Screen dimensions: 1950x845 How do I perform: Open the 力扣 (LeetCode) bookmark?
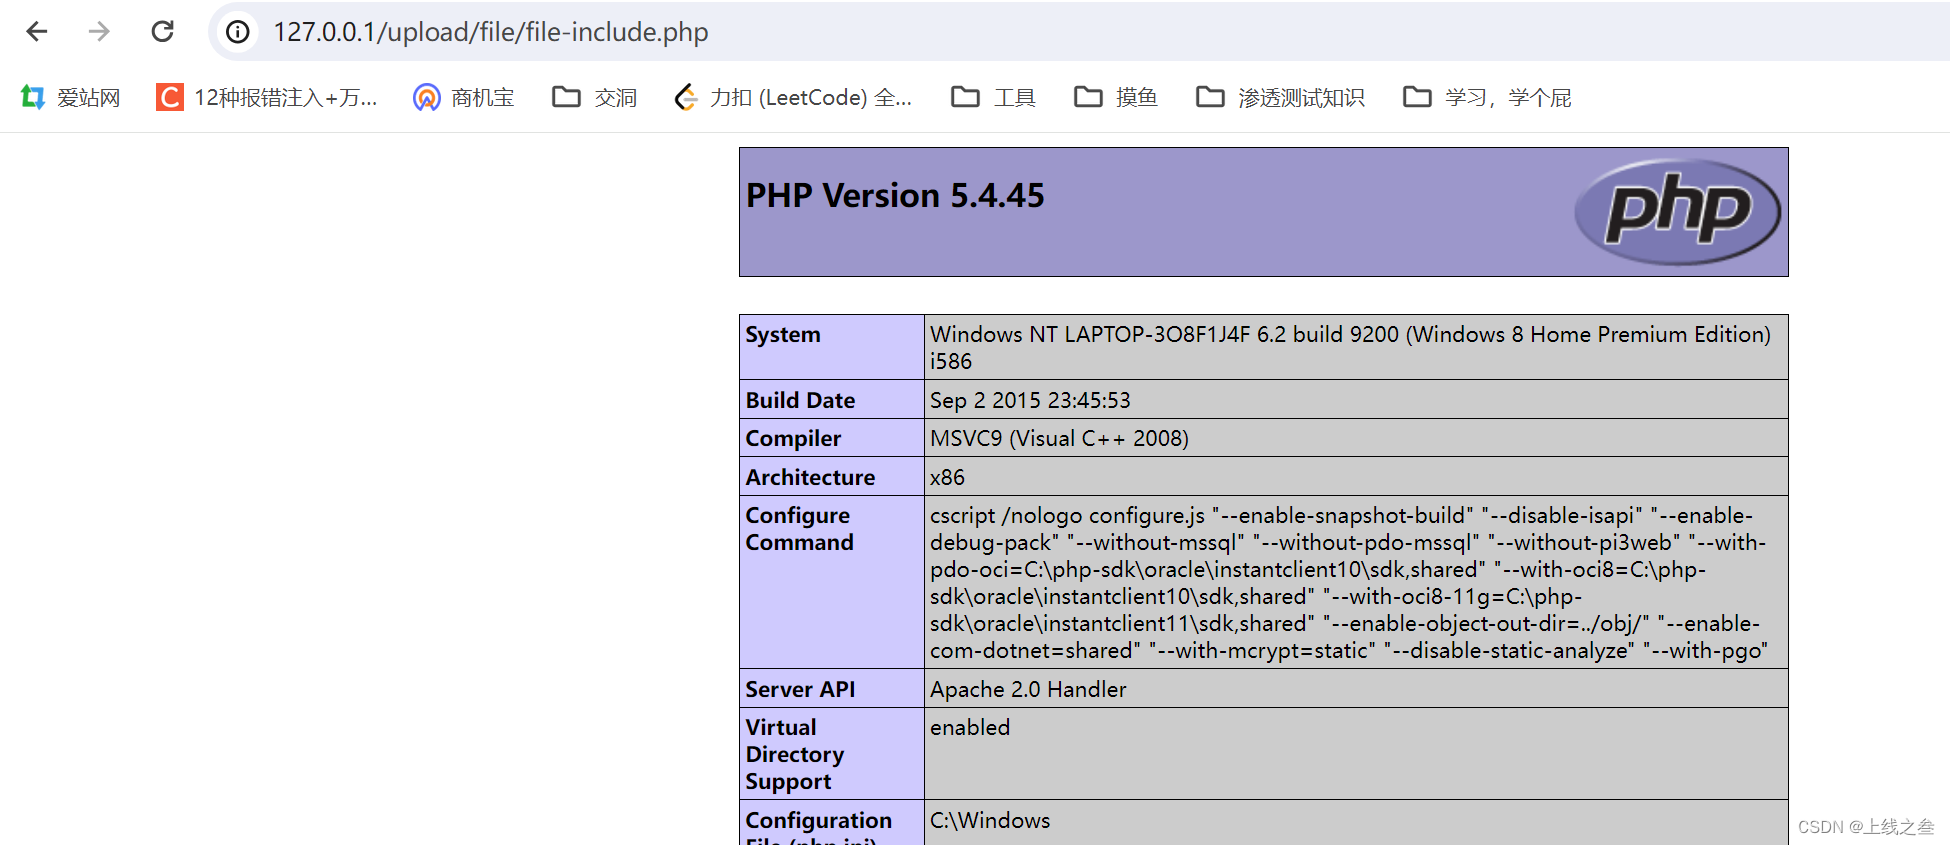[x=793, y=97]
